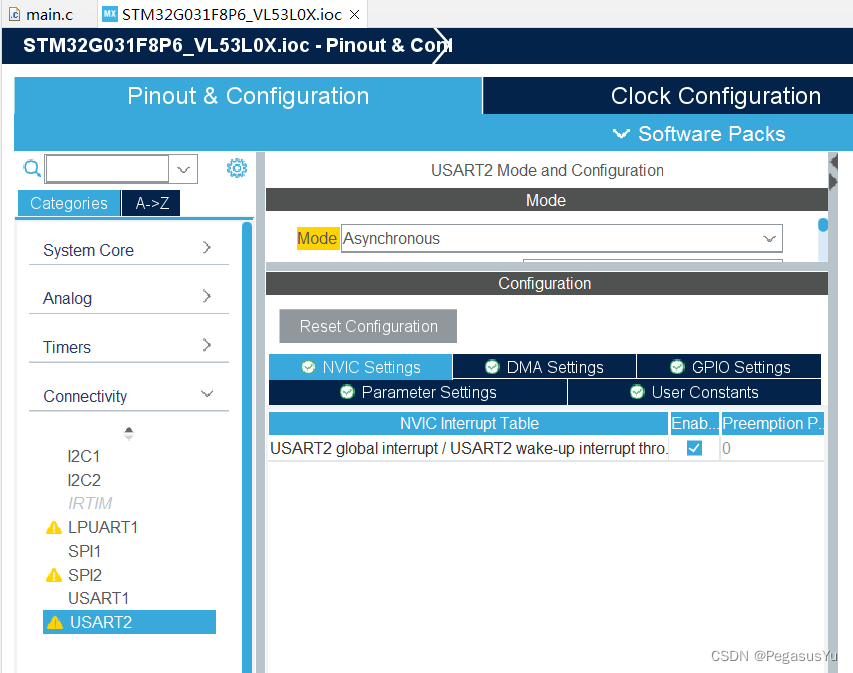The height and width of the screenshot is (673, 853).
Task: Click the search magnifier icon
Action: (x=32, y=169)
